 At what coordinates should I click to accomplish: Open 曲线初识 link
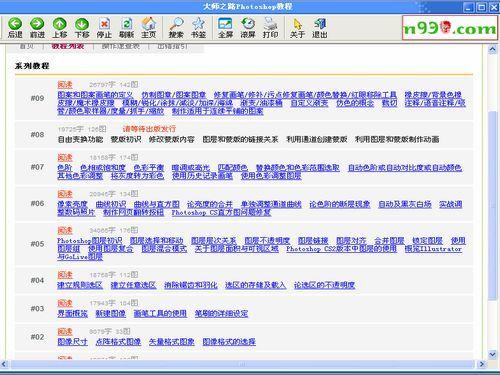pyautogui.click(x=111, y=204)
